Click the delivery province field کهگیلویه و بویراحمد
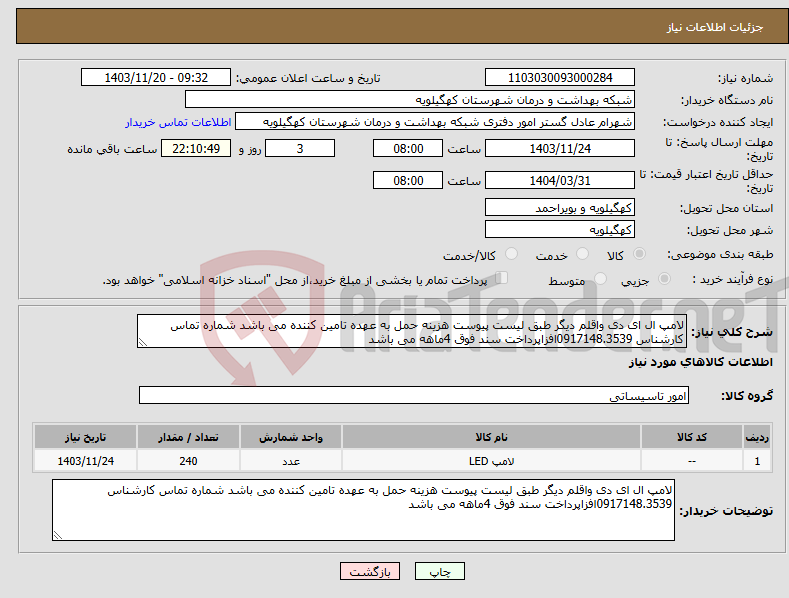The width and height of the screenshot is (789, 598). pyautogui.click(x=560, y=207)
